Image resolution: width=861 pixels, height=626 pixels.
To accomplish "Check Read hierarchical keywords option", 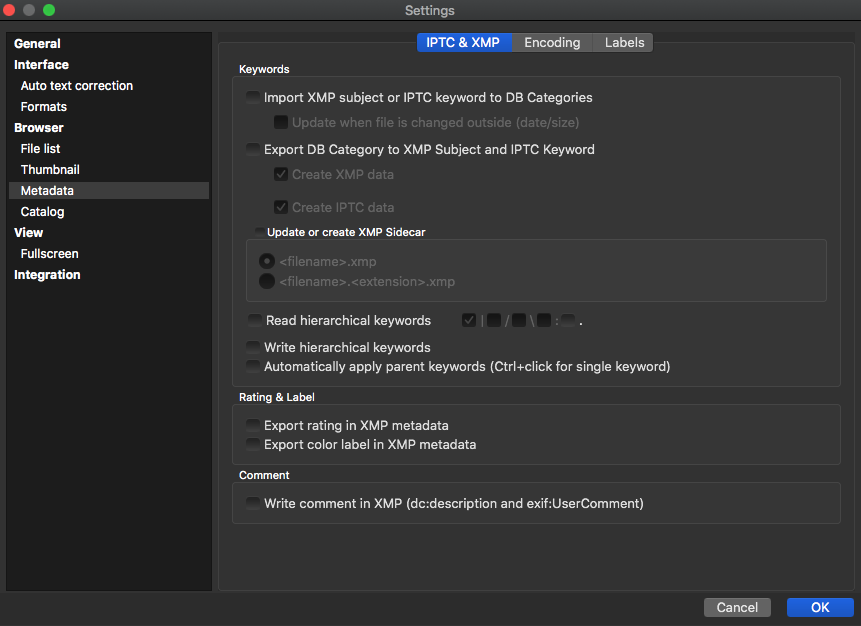I will (x=255, y=321).
